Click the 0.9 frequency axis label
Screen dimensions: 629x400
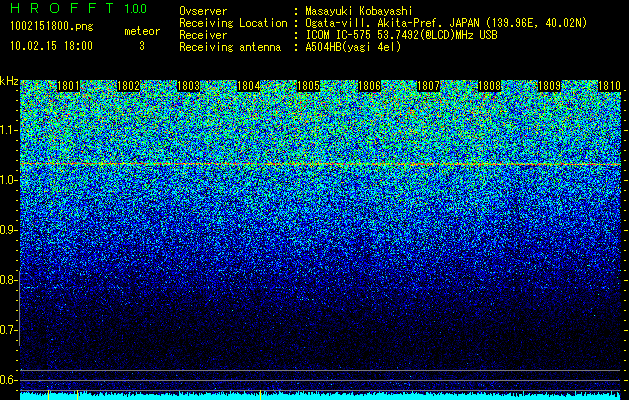(x=8, y=230)
